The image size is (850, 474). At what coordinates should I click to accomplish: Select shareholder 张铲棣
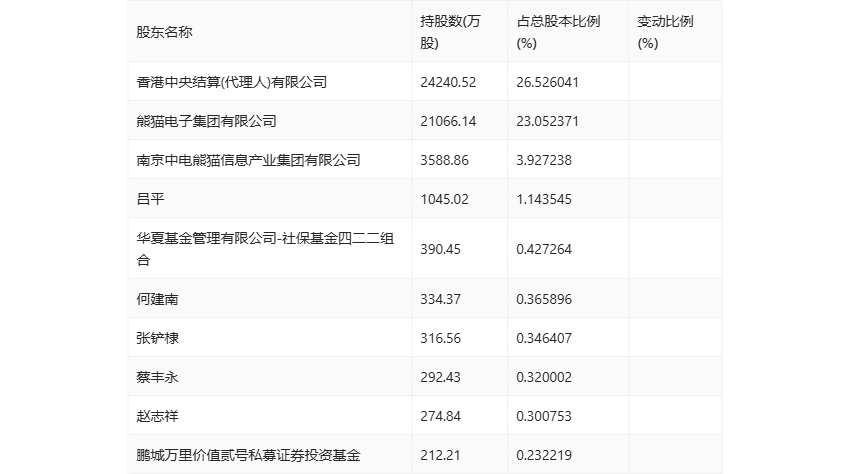157,338
